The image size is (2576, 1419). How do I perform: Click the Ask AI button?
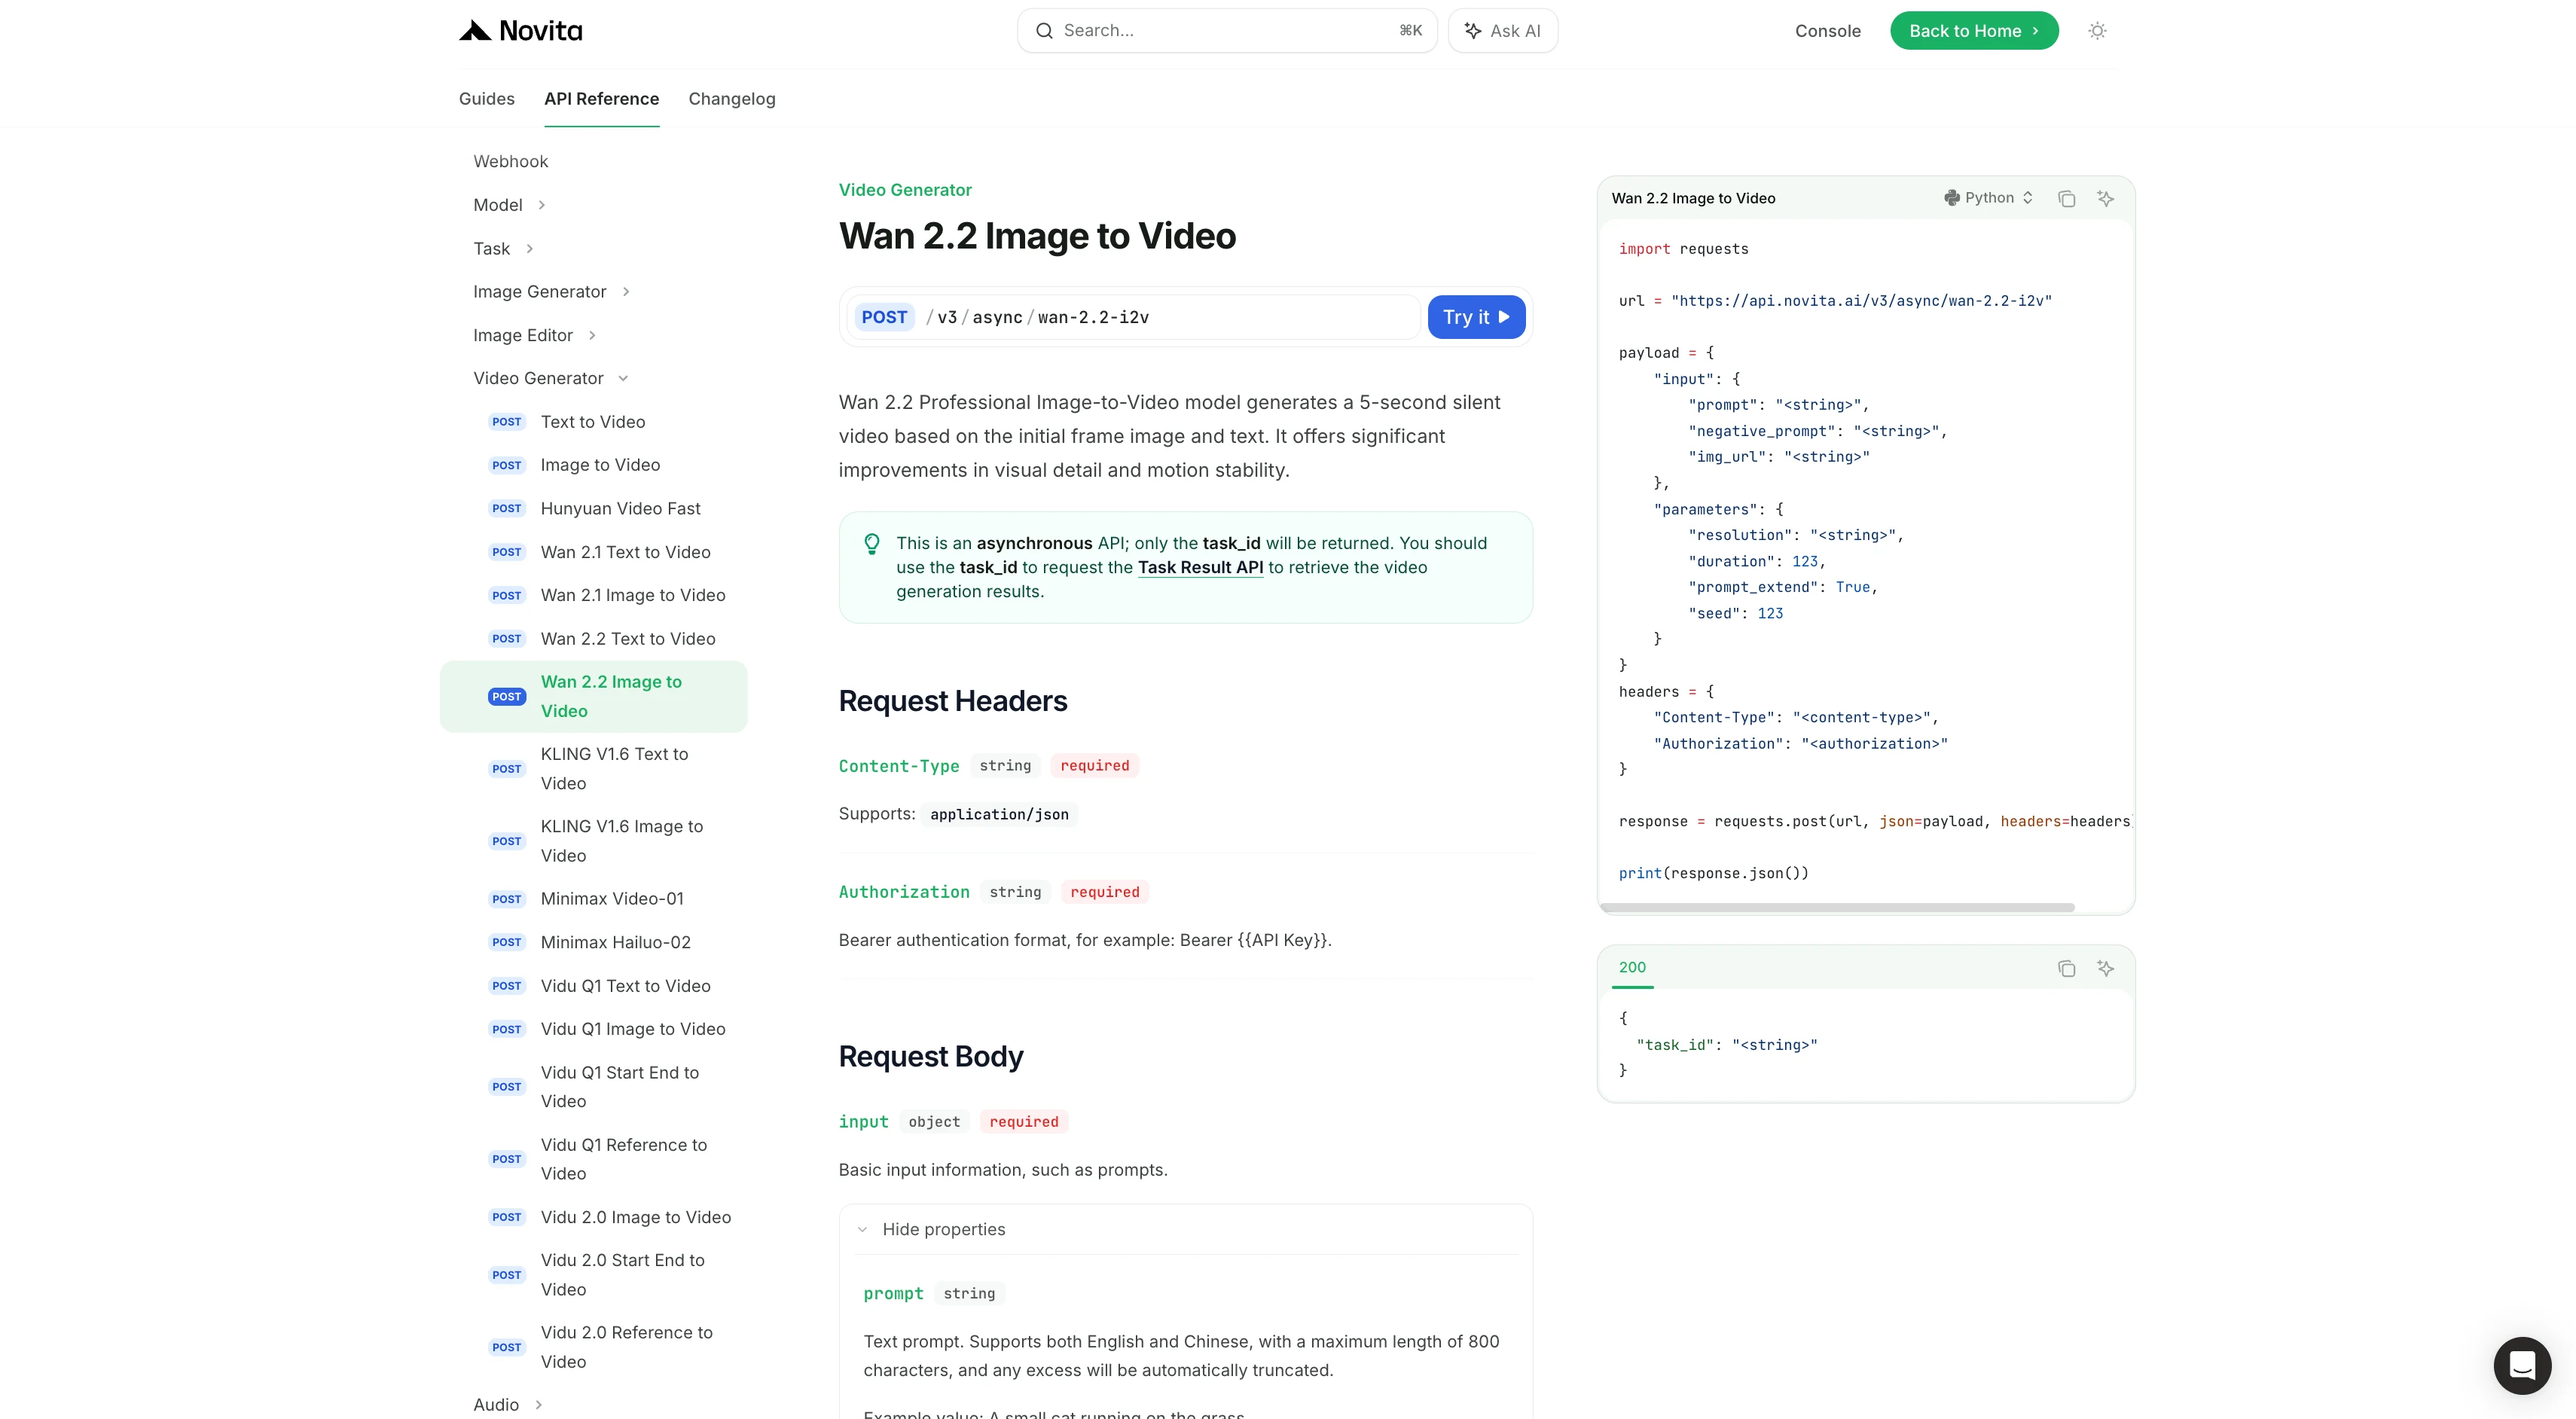(x=1502, y=31)
